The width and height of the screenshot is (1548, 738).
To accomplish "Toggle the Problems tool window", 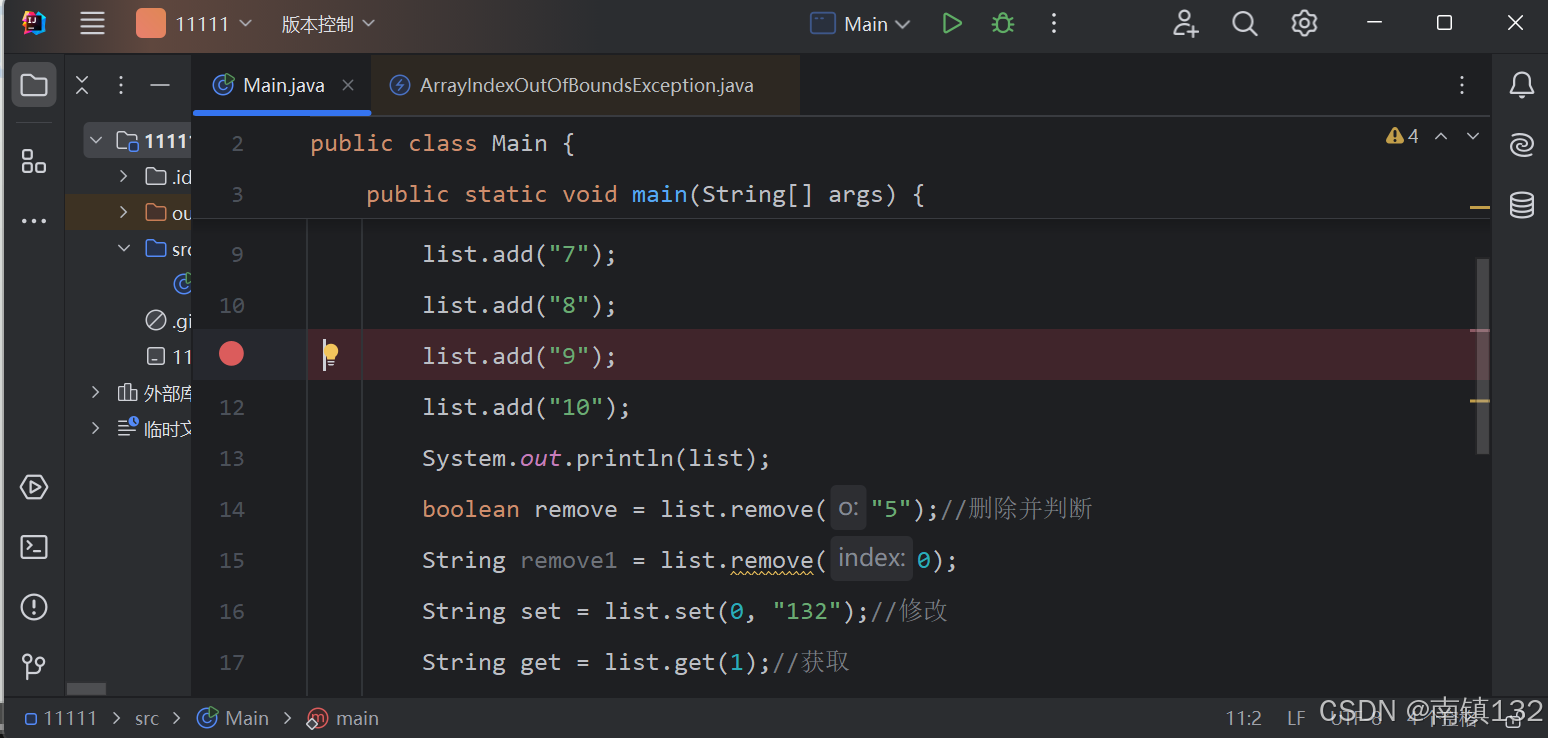I will point(33,607).
